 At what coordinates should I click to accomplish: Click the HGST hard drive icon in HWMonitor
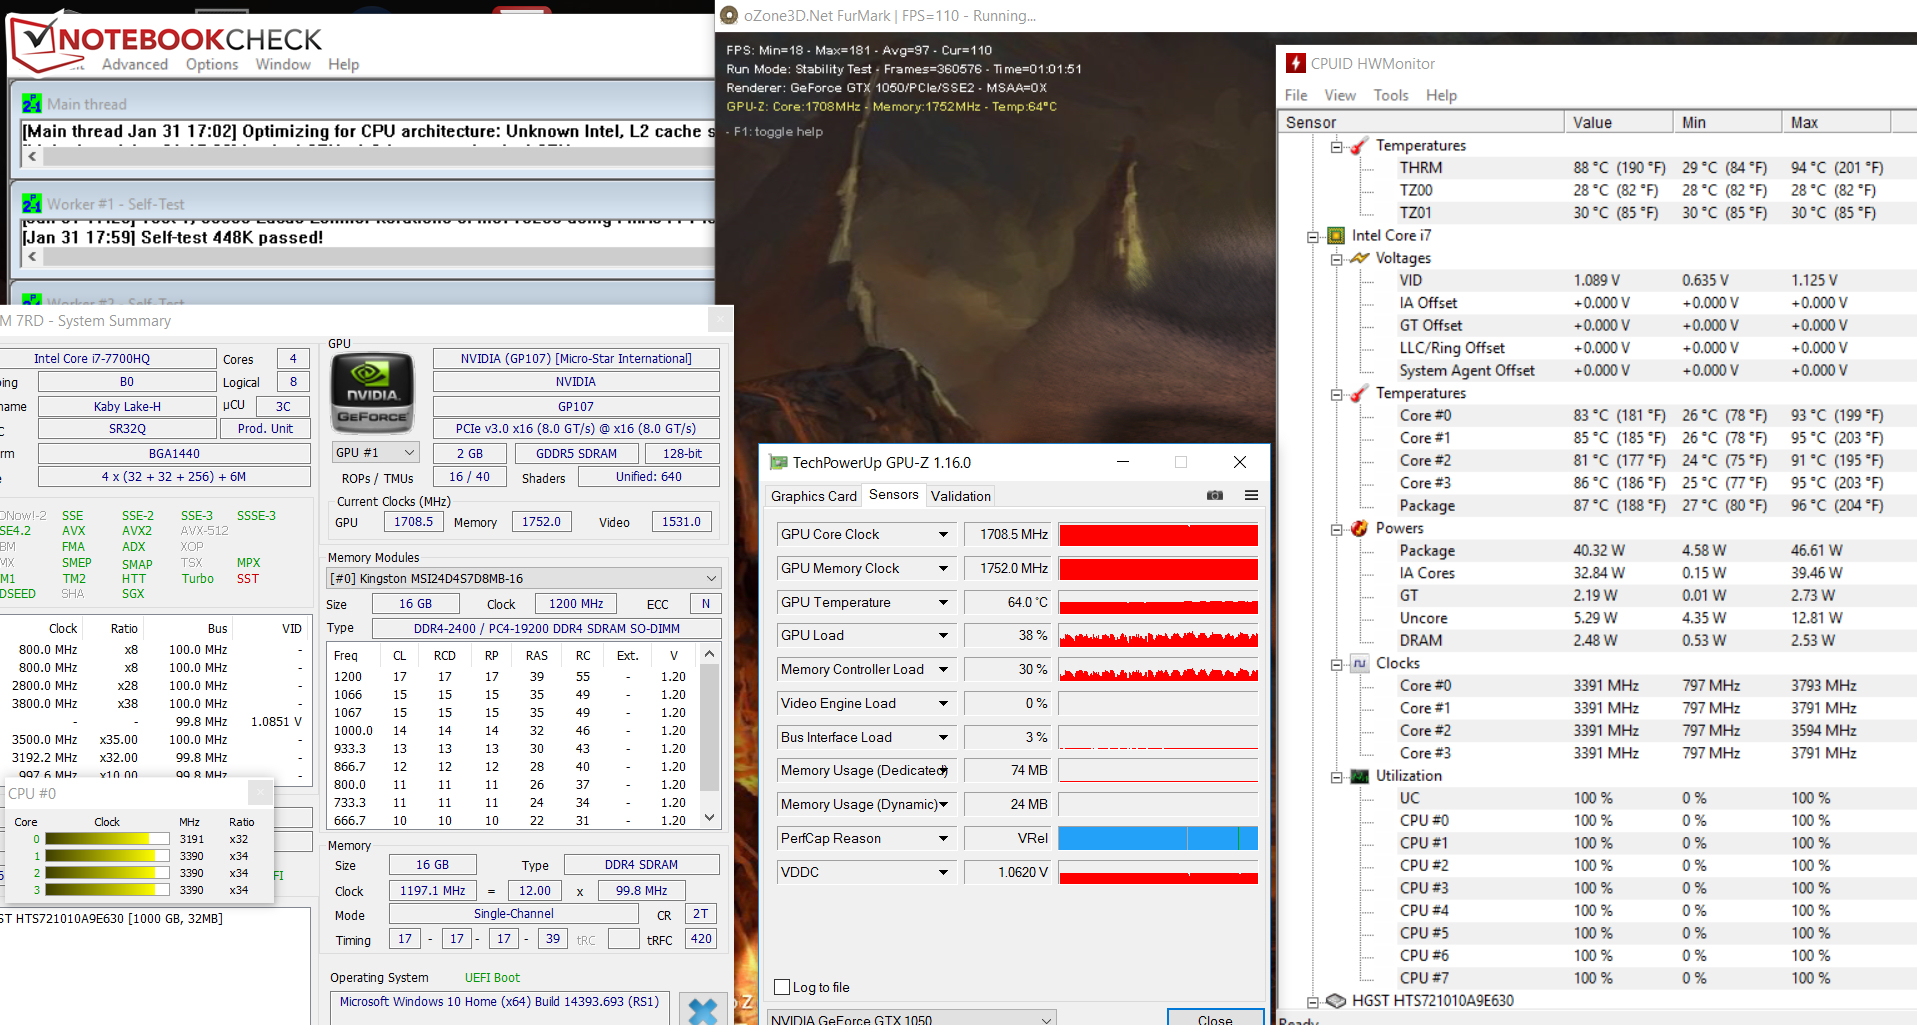(1336, 1000)
